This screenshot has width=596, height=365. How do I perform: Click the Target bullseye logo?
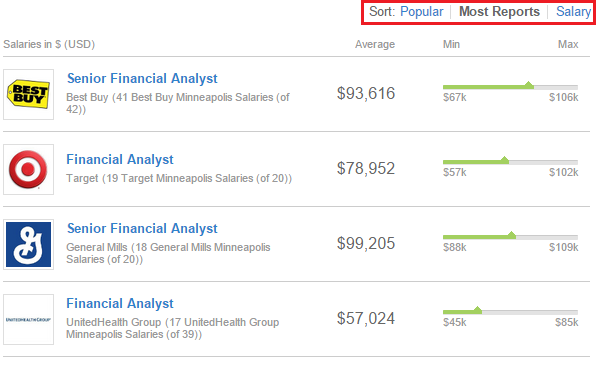[29, 169]
